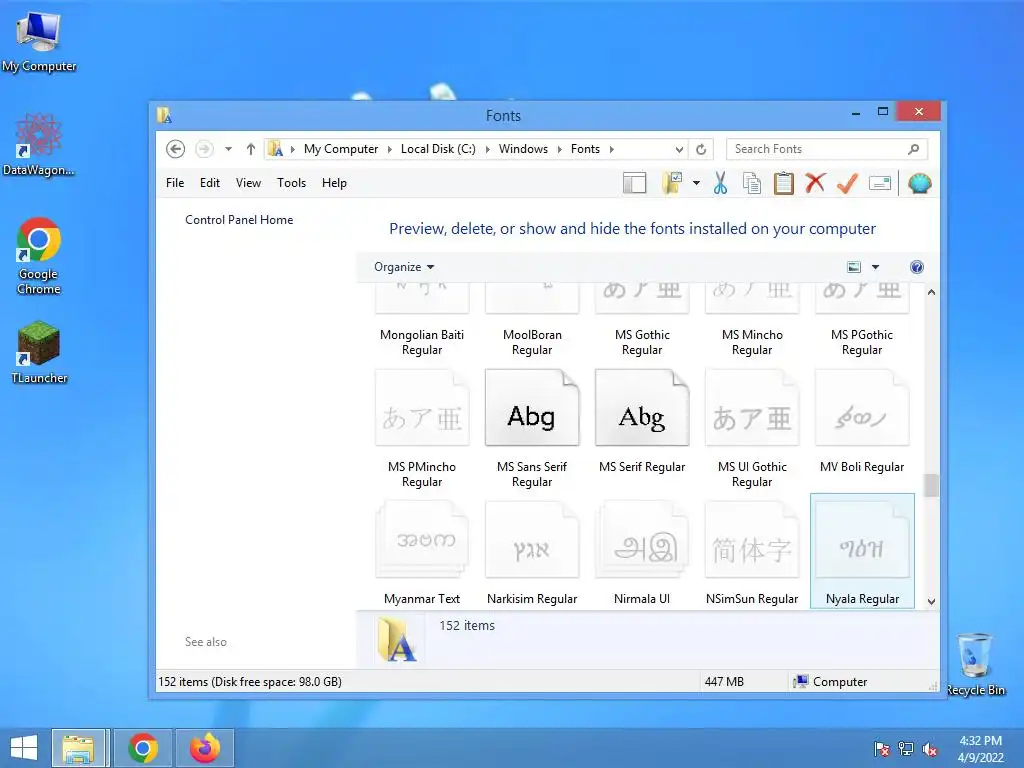Select the MS PMincho Regular font
This screenshot has width=1024, height=768.
click(422, 428)
